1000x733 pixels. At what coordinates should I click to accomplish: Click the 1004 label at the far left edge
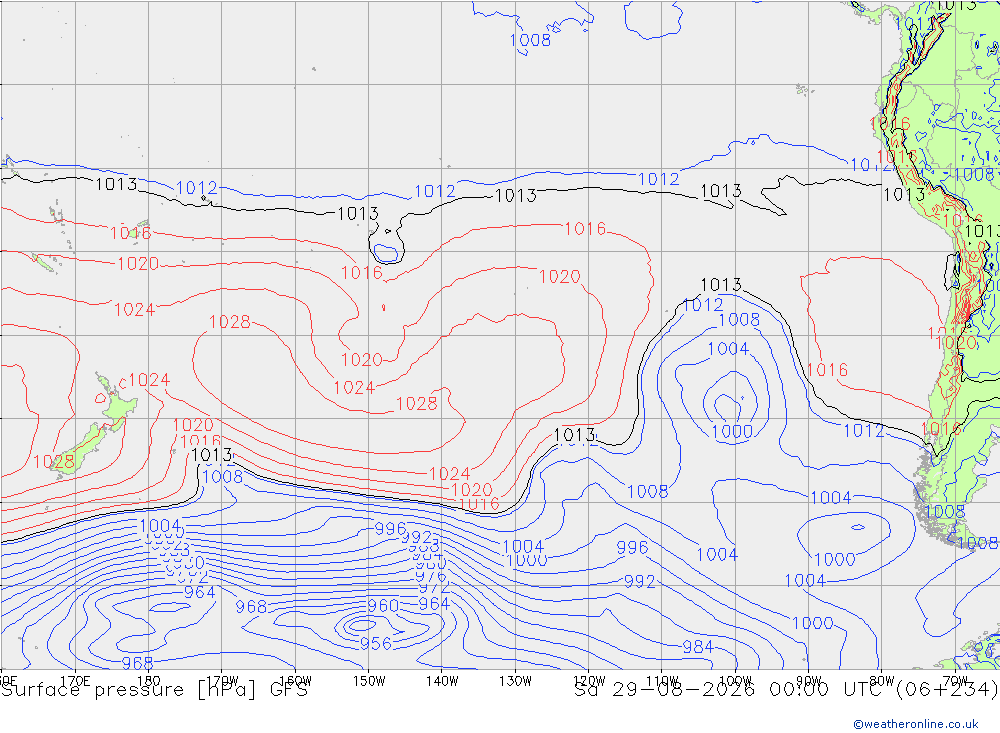tap(160, 526)
